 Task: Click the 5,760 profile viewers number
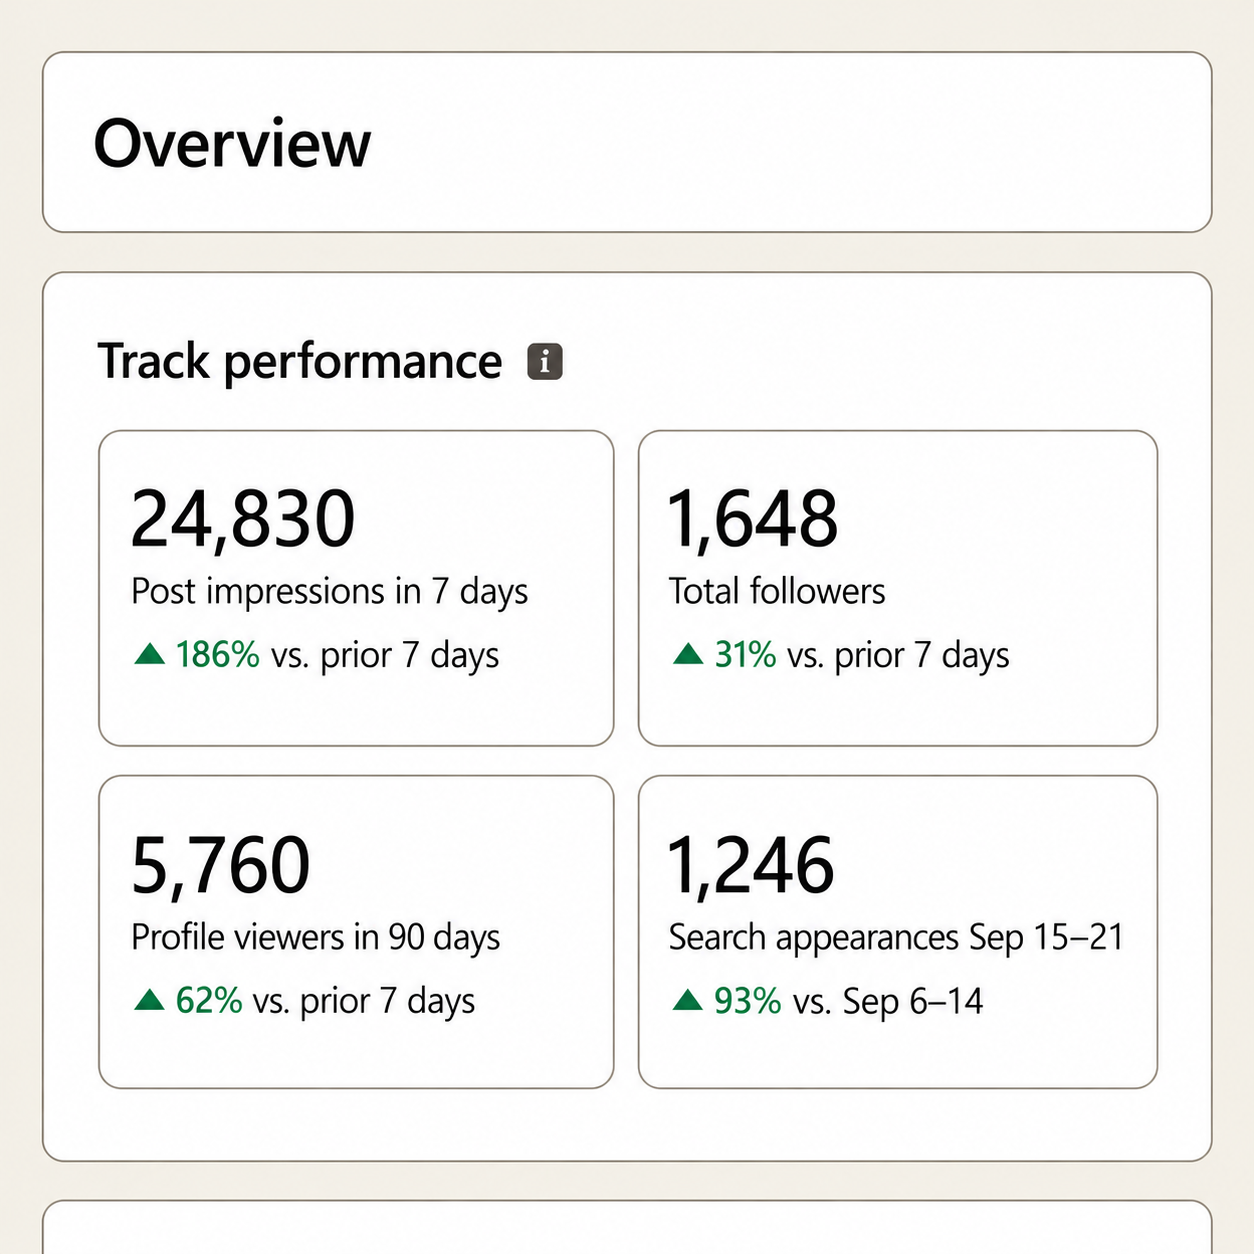[220, 865]
